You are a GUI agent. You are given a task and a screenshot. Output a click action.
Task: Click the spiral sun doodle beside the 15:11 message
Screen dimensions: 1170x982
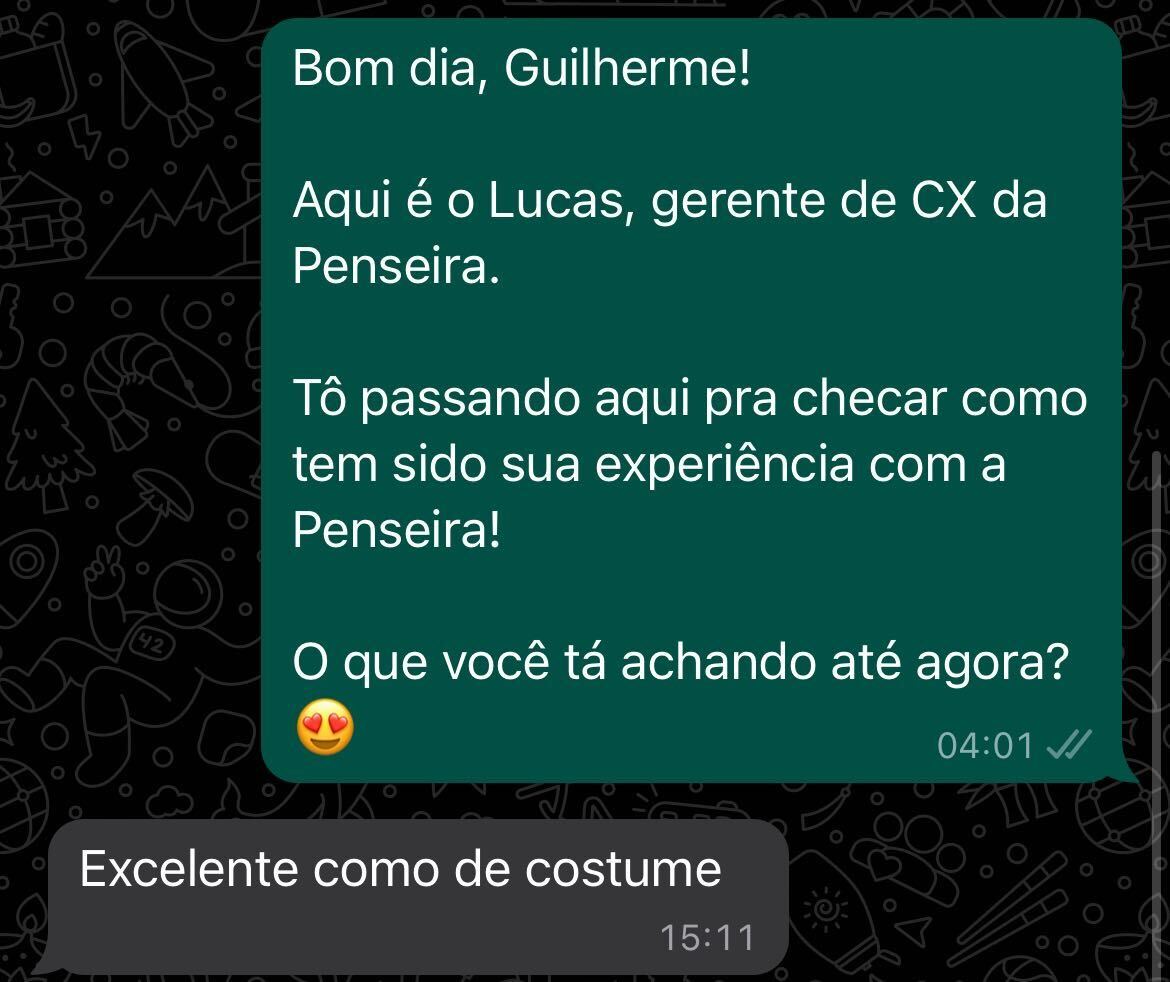pyautogui.click(x=827, y=909)
